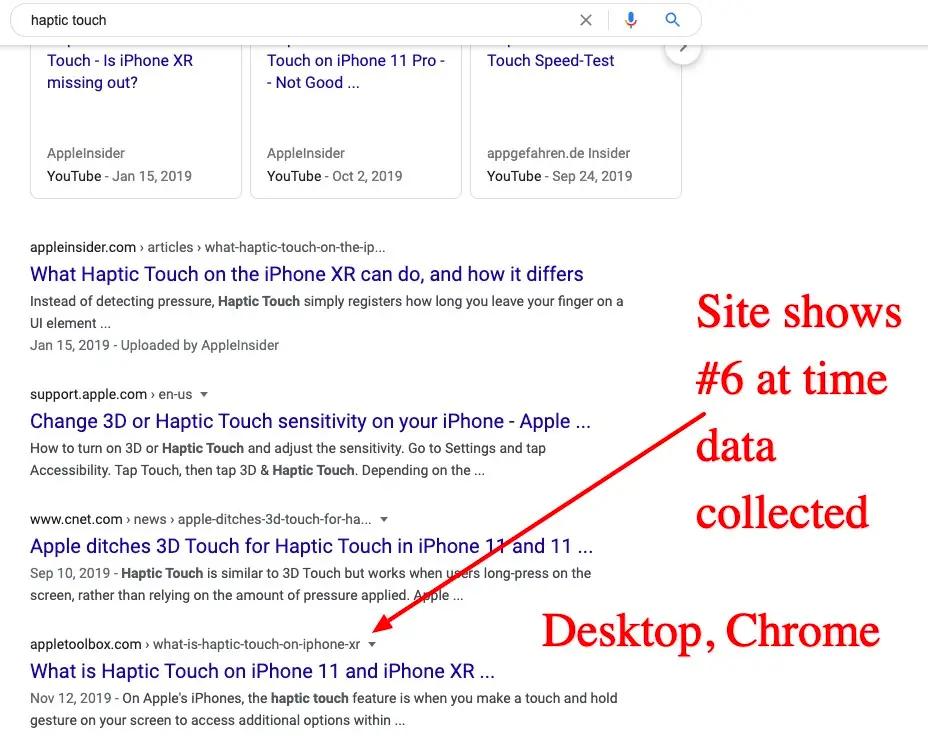Open "What is Haptic Touch on iPhone 11 and iPhone XR" result
The image size is (928, 748).
tap(262, 671)
